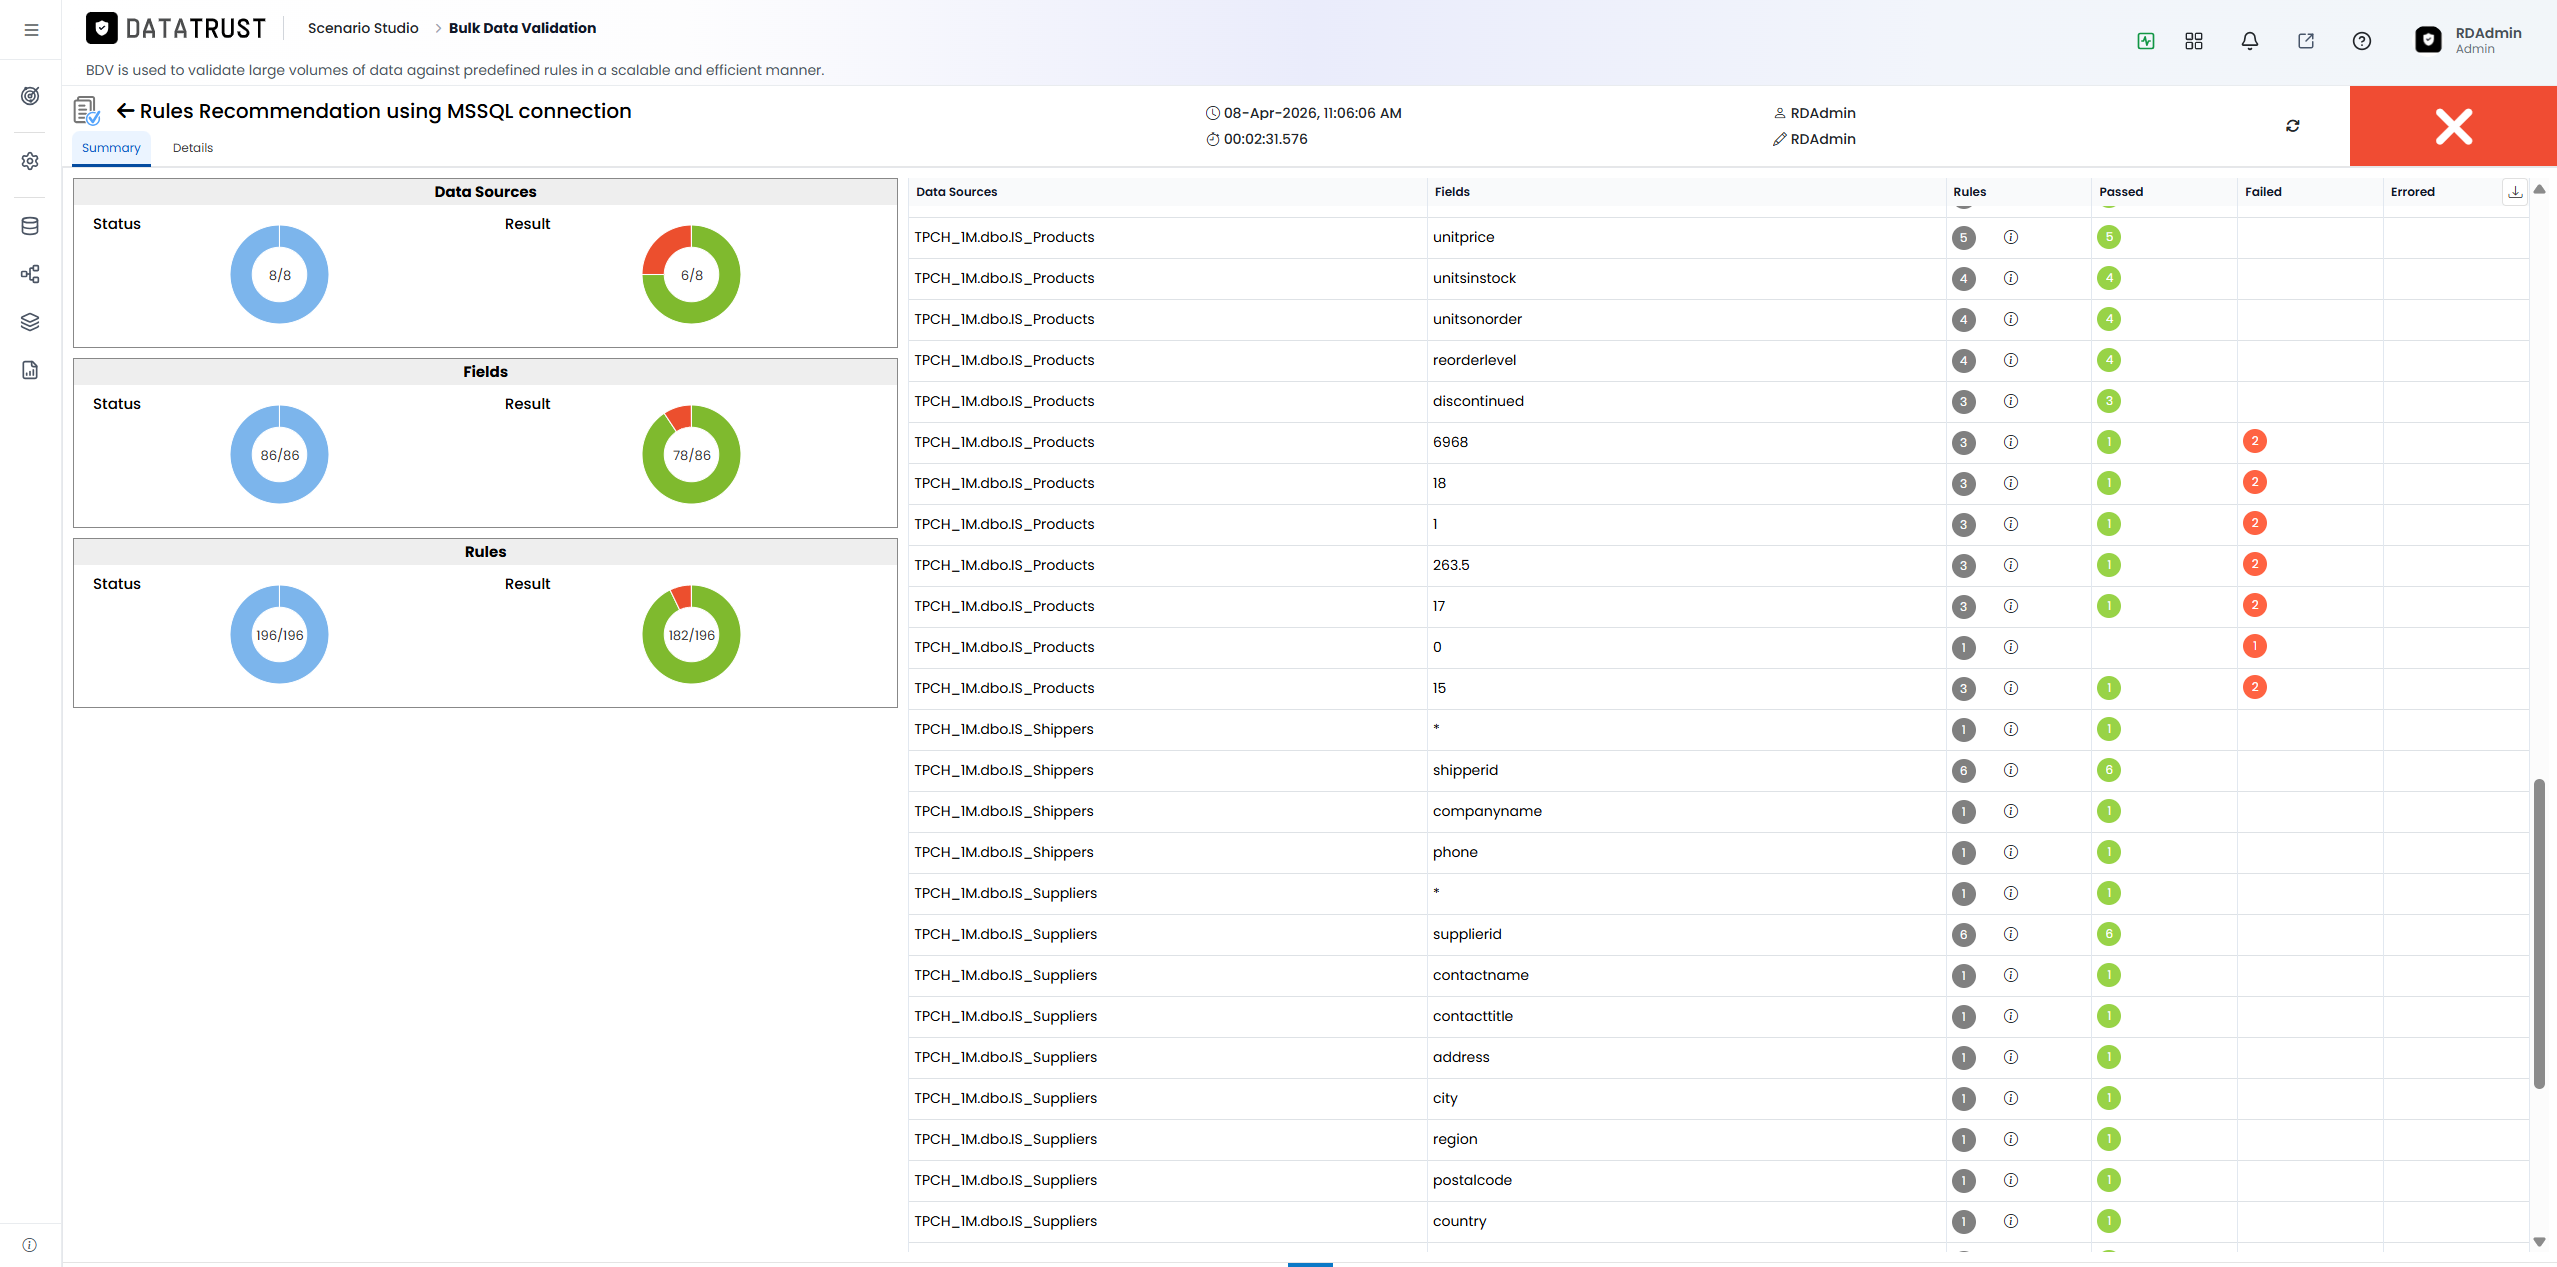Open the apps grid icon in header
This screenshot has height=1267, width=2557.
pos(2194,41)
